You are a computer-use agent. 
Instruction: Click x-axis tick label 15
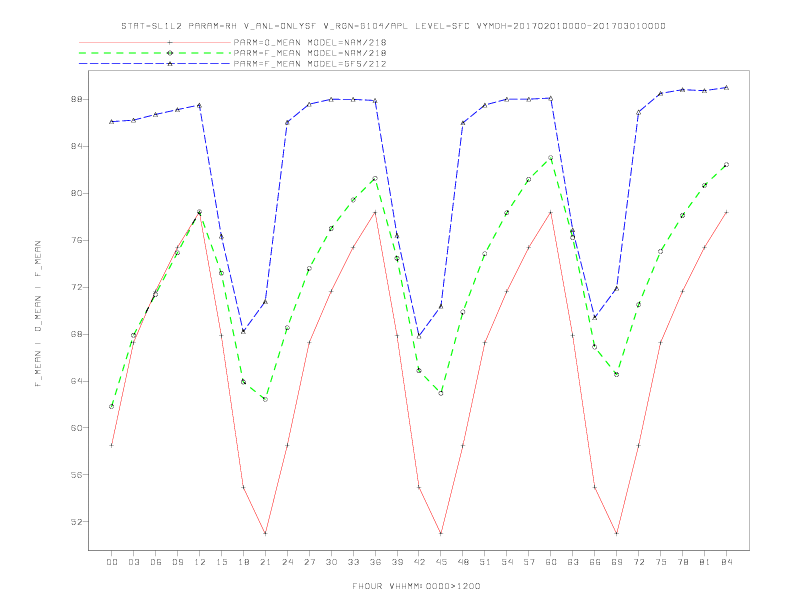point(221,562)
